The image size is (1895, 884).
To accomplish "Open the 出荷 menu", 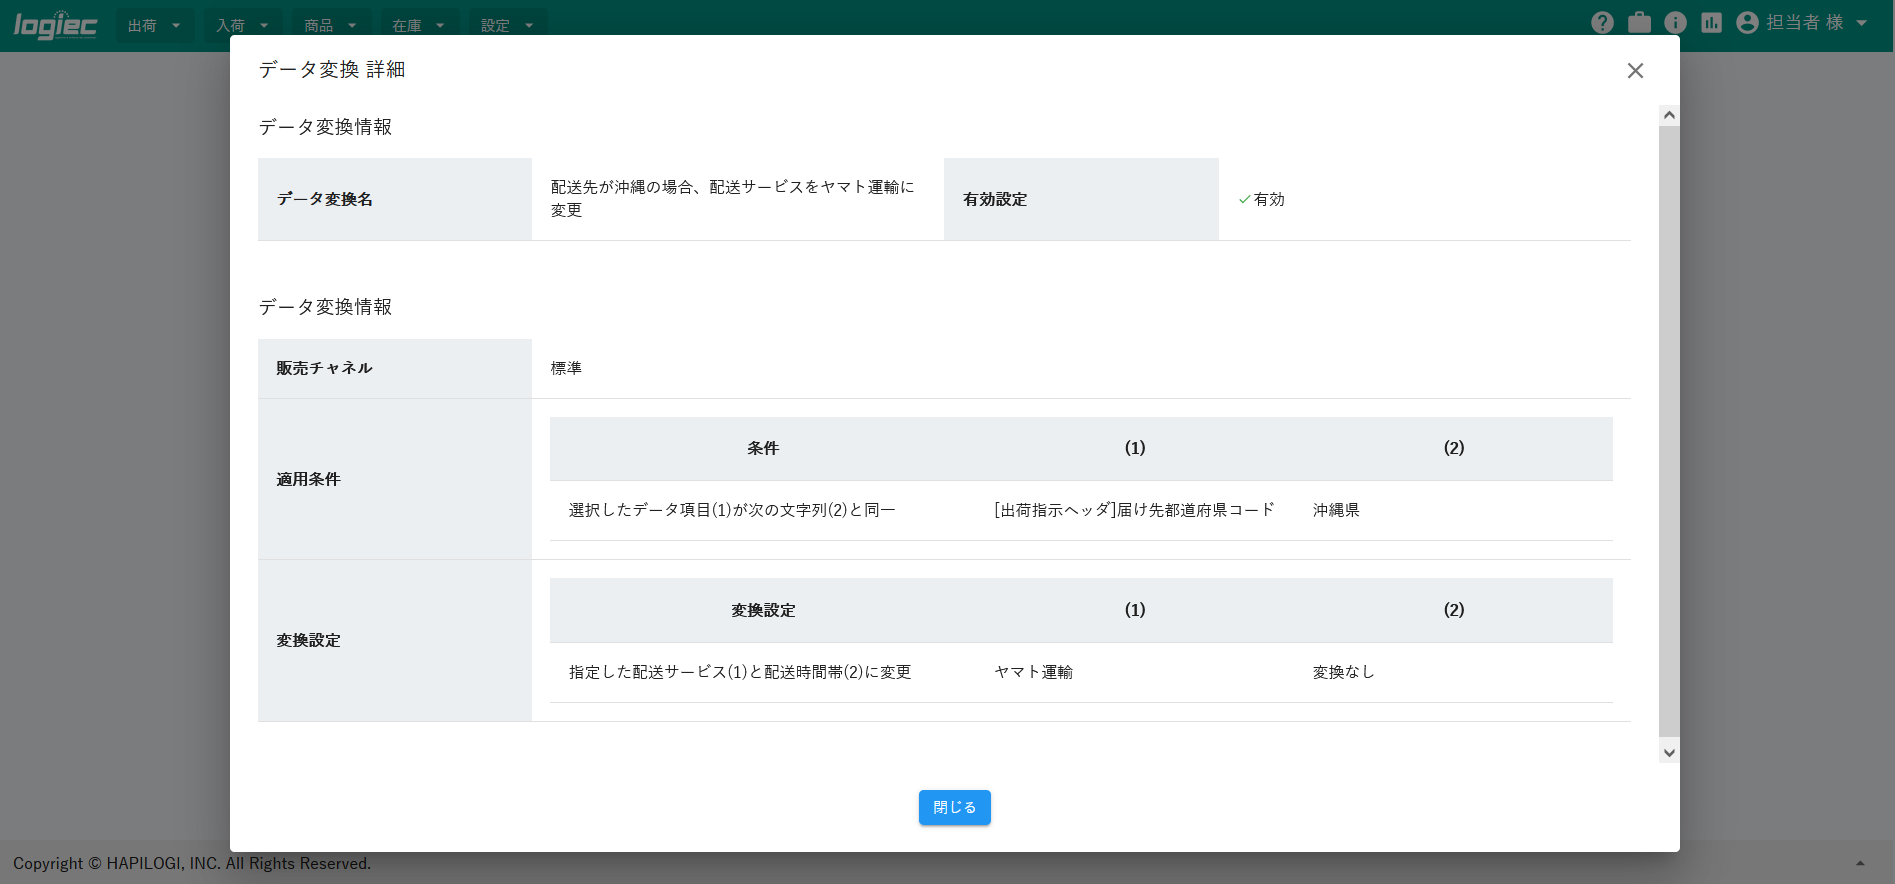I will [x=154, y=26].
